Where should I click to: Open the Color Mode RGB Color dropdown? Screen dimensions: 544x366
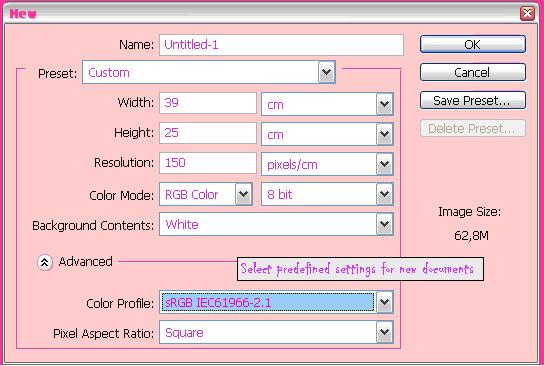point(206,194)
